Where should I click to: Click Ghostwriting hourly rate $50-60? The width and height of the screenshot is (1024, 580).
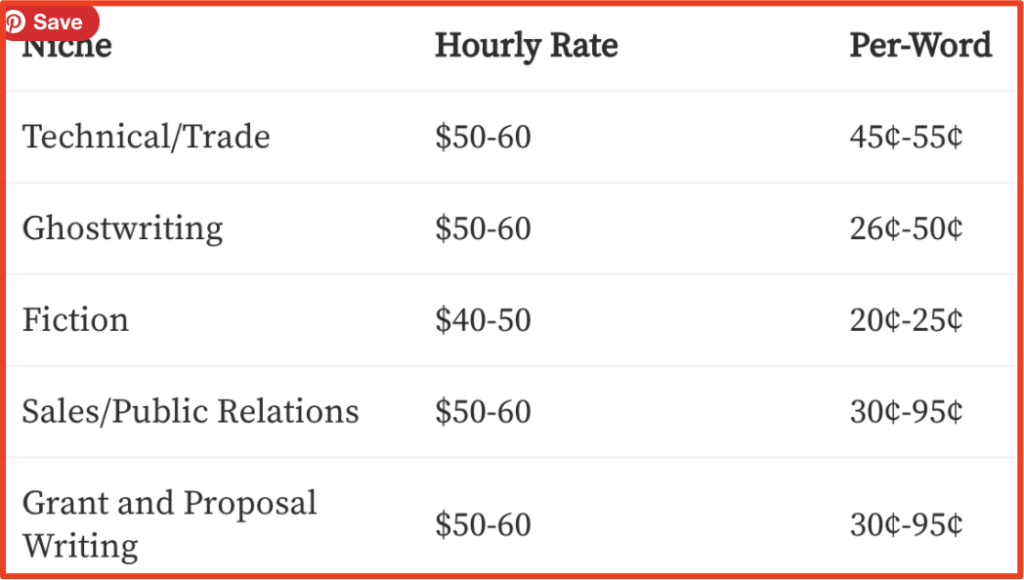tap(483, 229)
